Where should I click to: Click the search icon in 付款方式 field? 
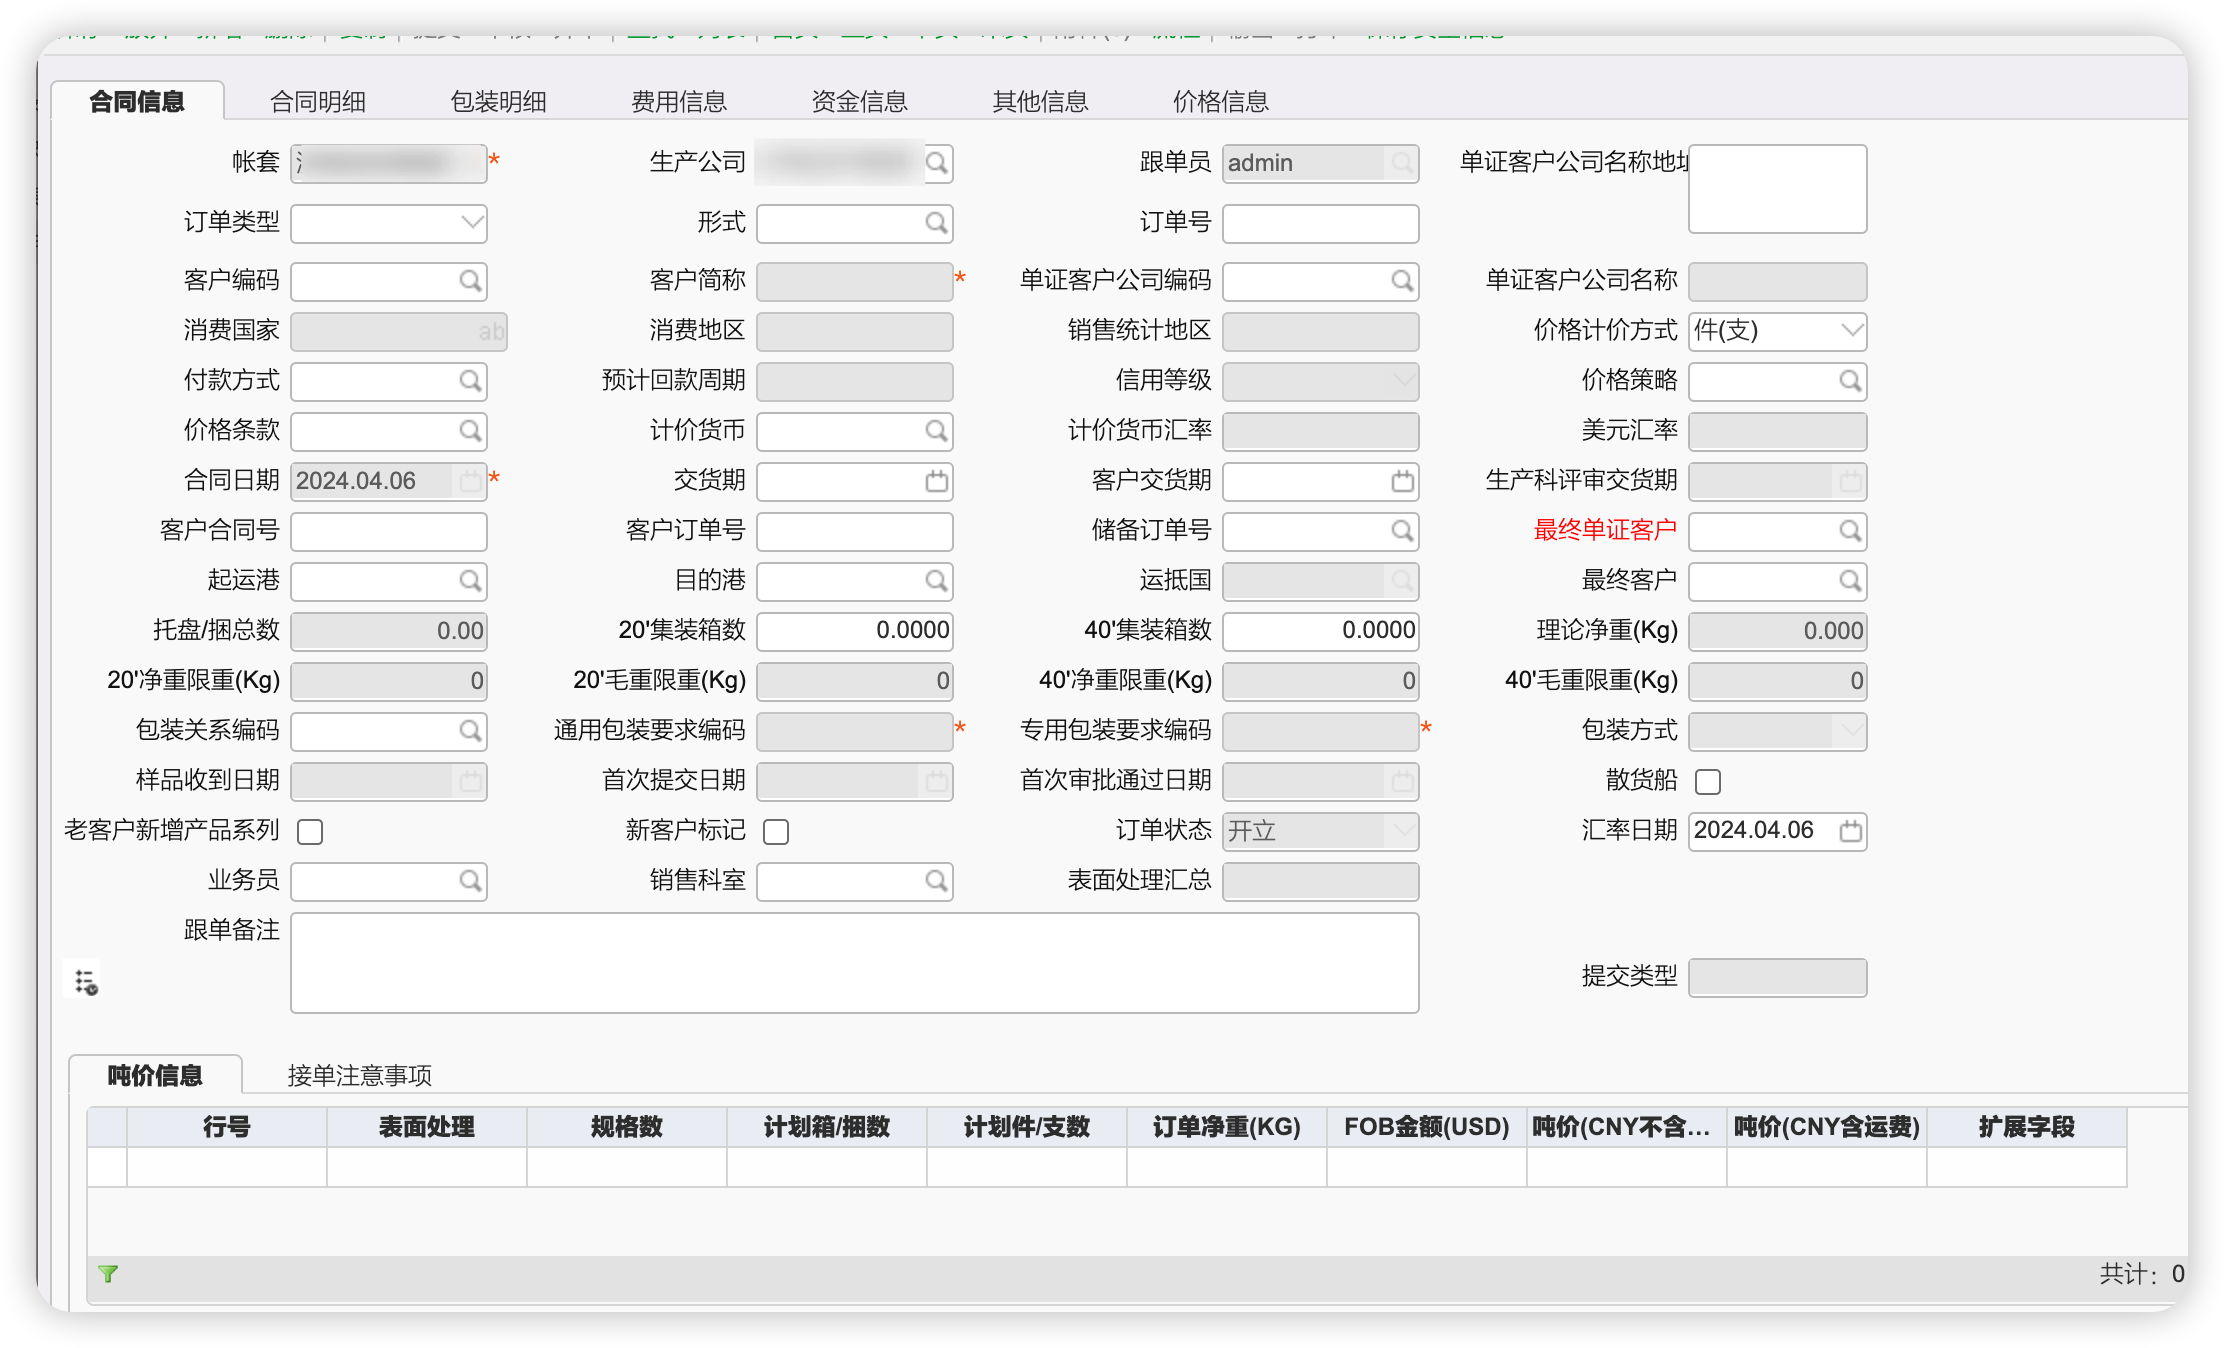coord(470,381)
